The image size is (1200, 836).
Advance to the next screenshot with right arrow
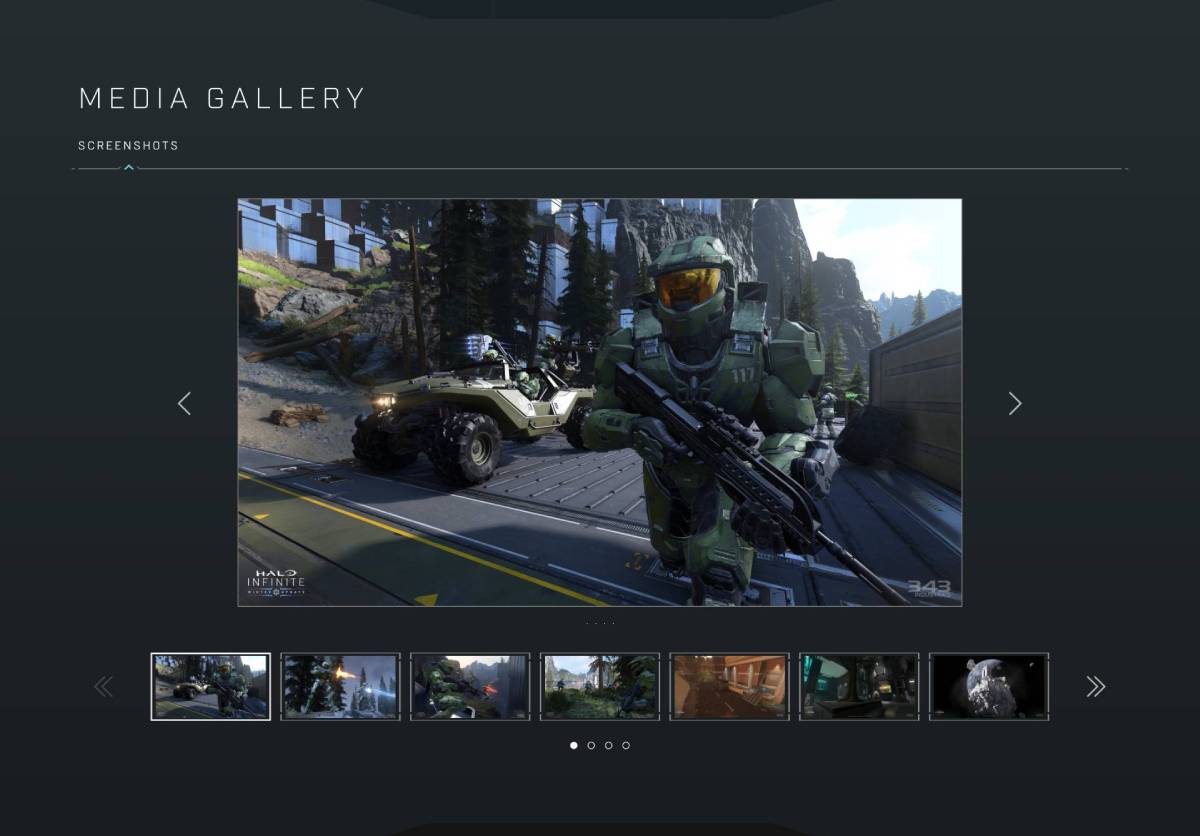pos(1015,403)
